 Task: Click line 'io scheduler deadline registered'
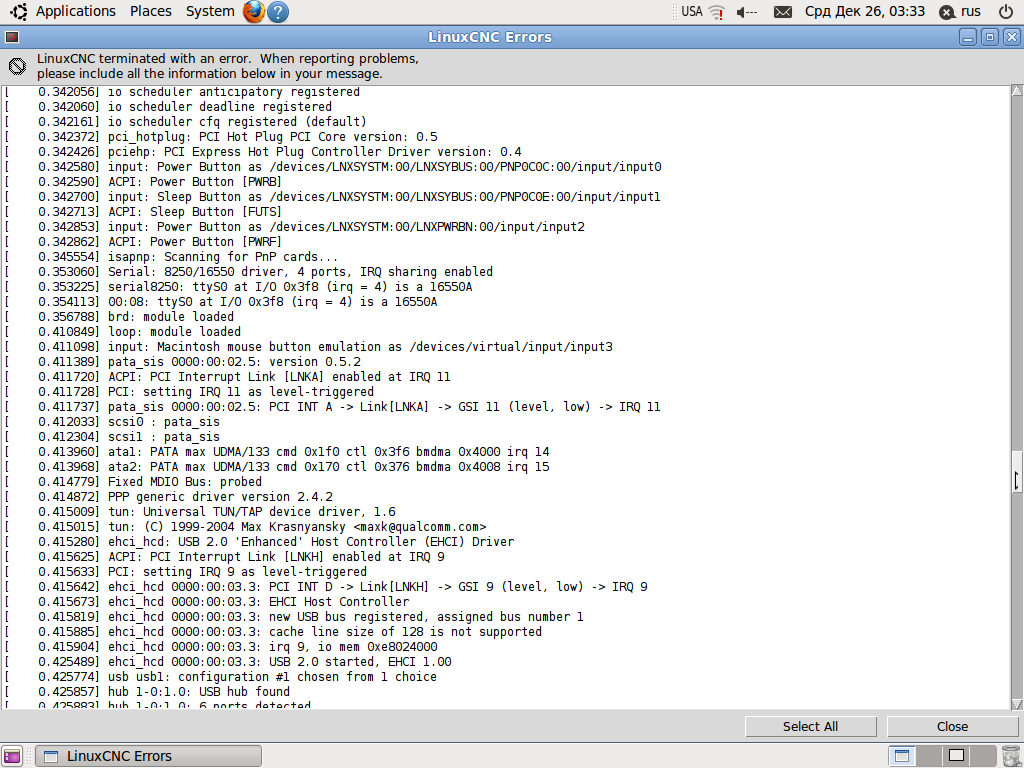click(x=219, y=106)
